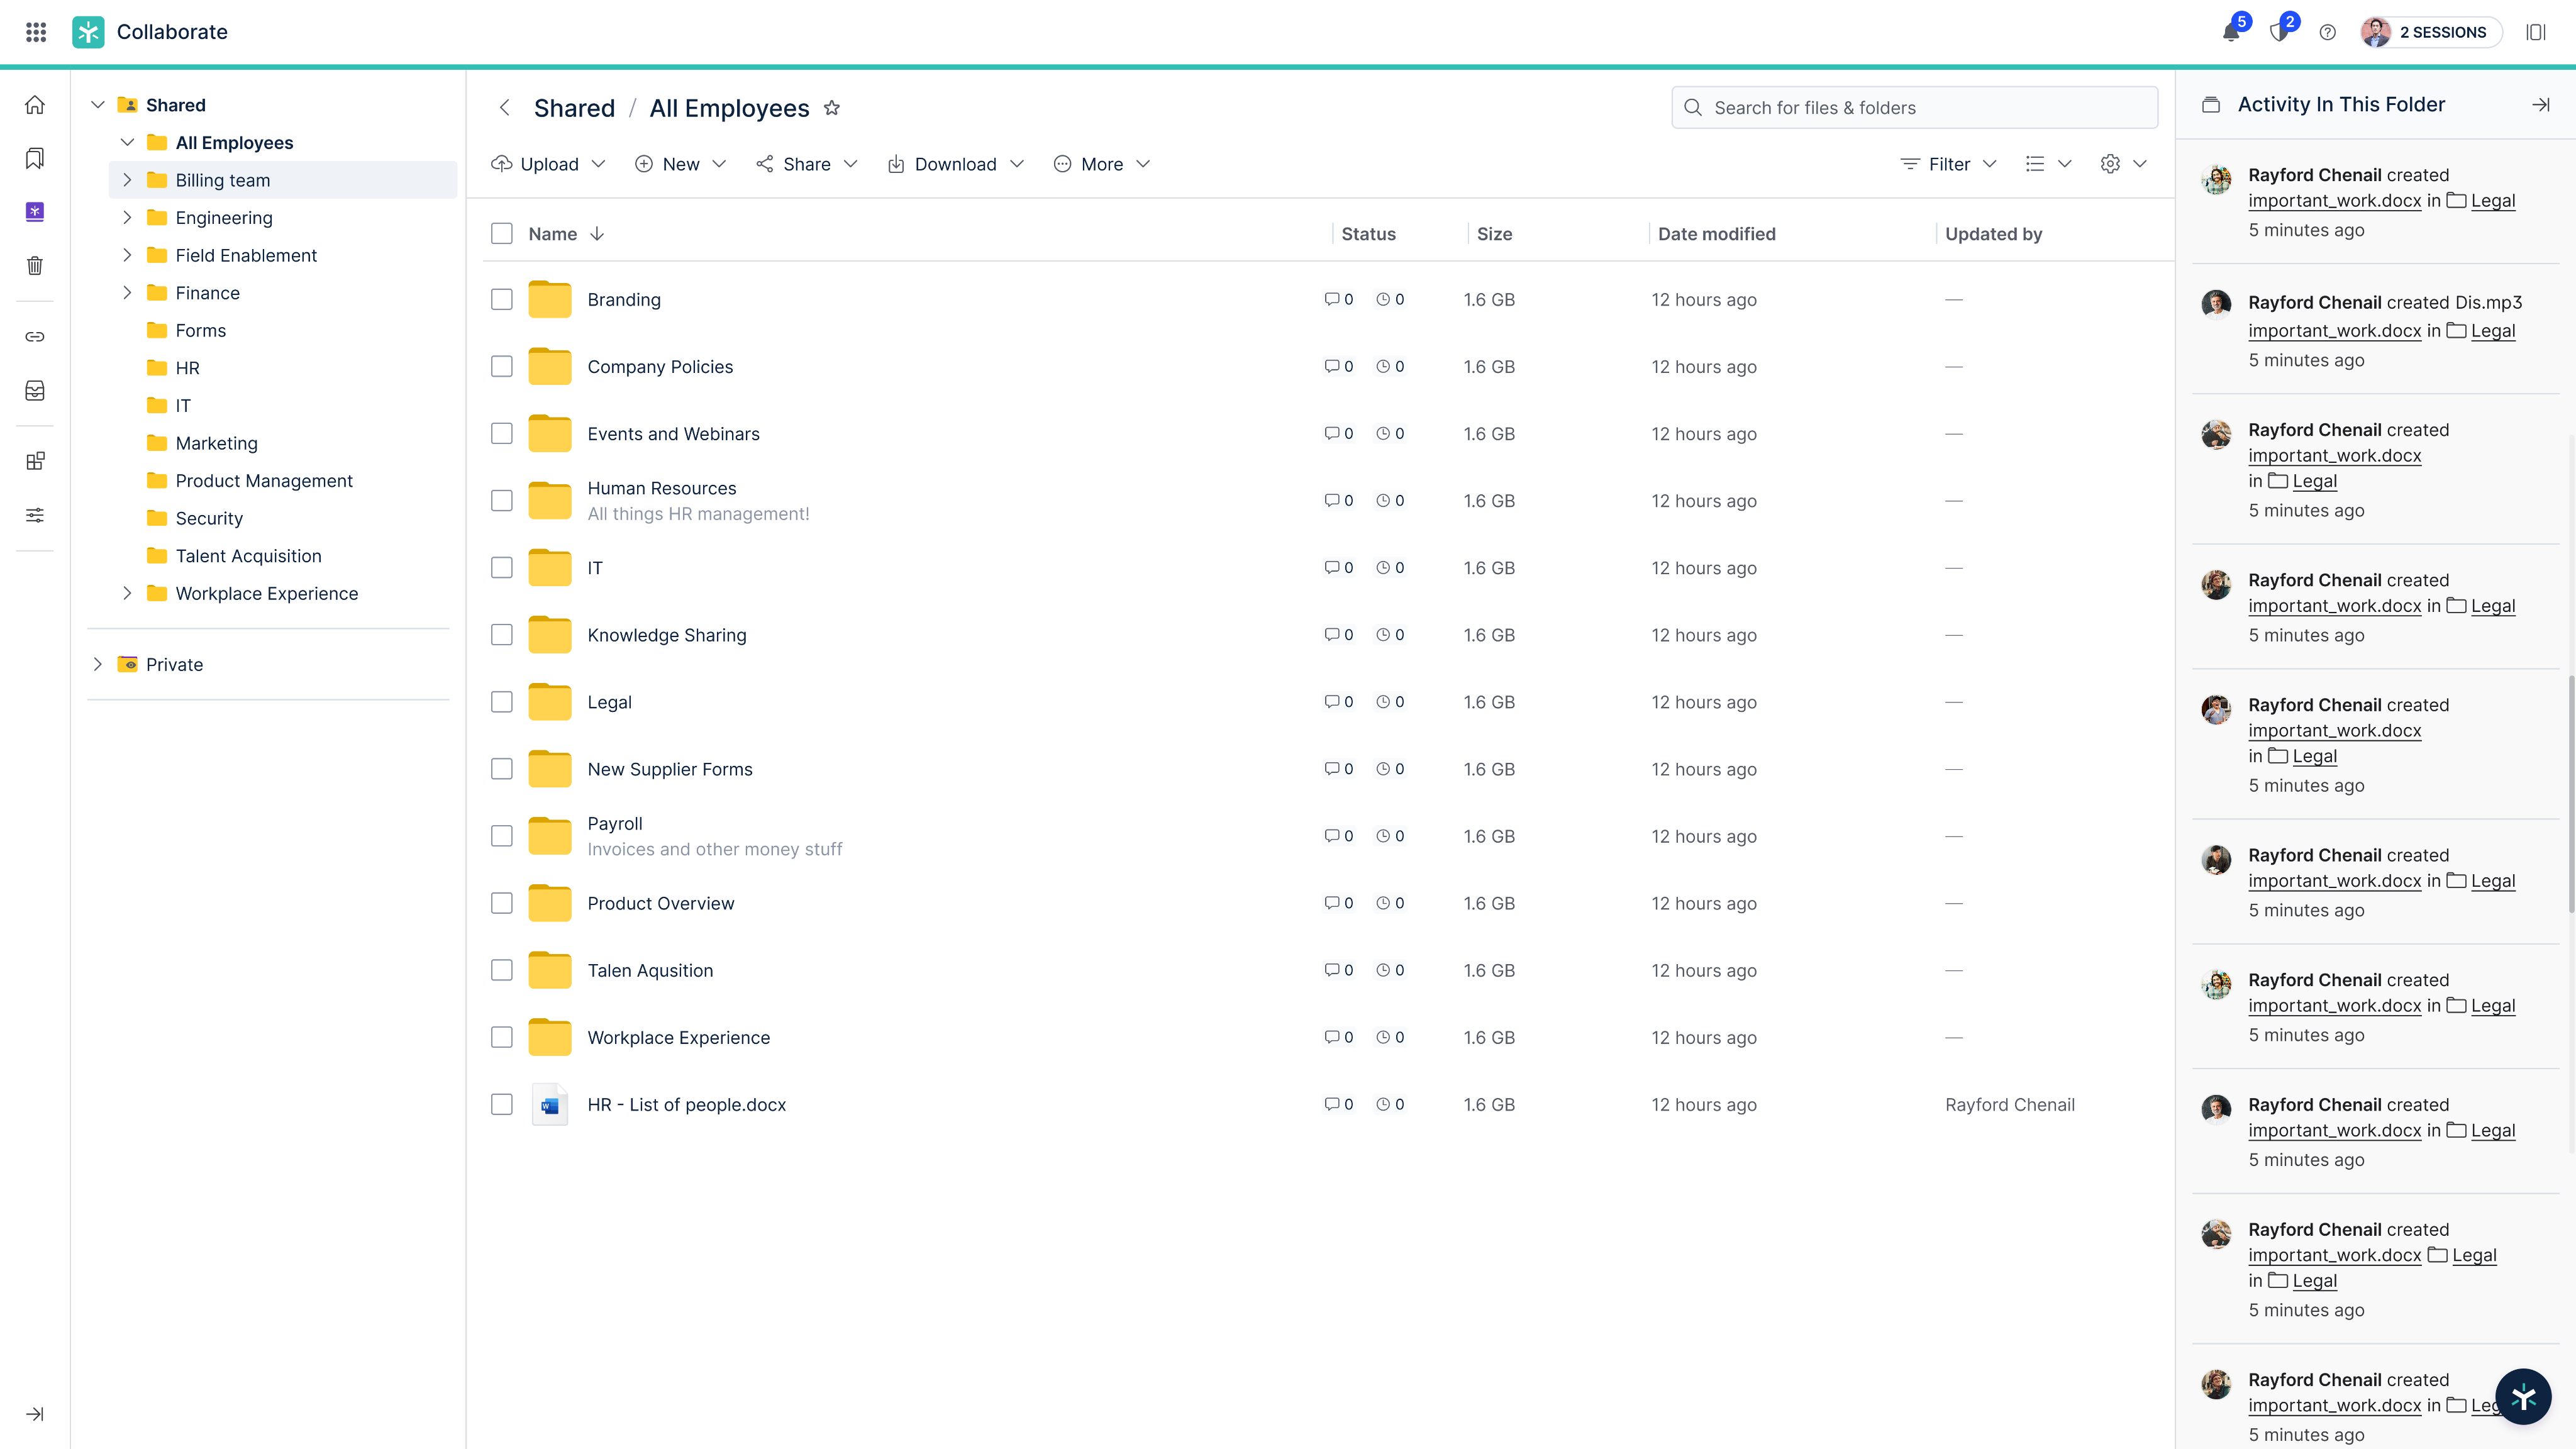Open the More actions menu
Viewport: 2576px width, 1449px height.
tap(1101, 164)
